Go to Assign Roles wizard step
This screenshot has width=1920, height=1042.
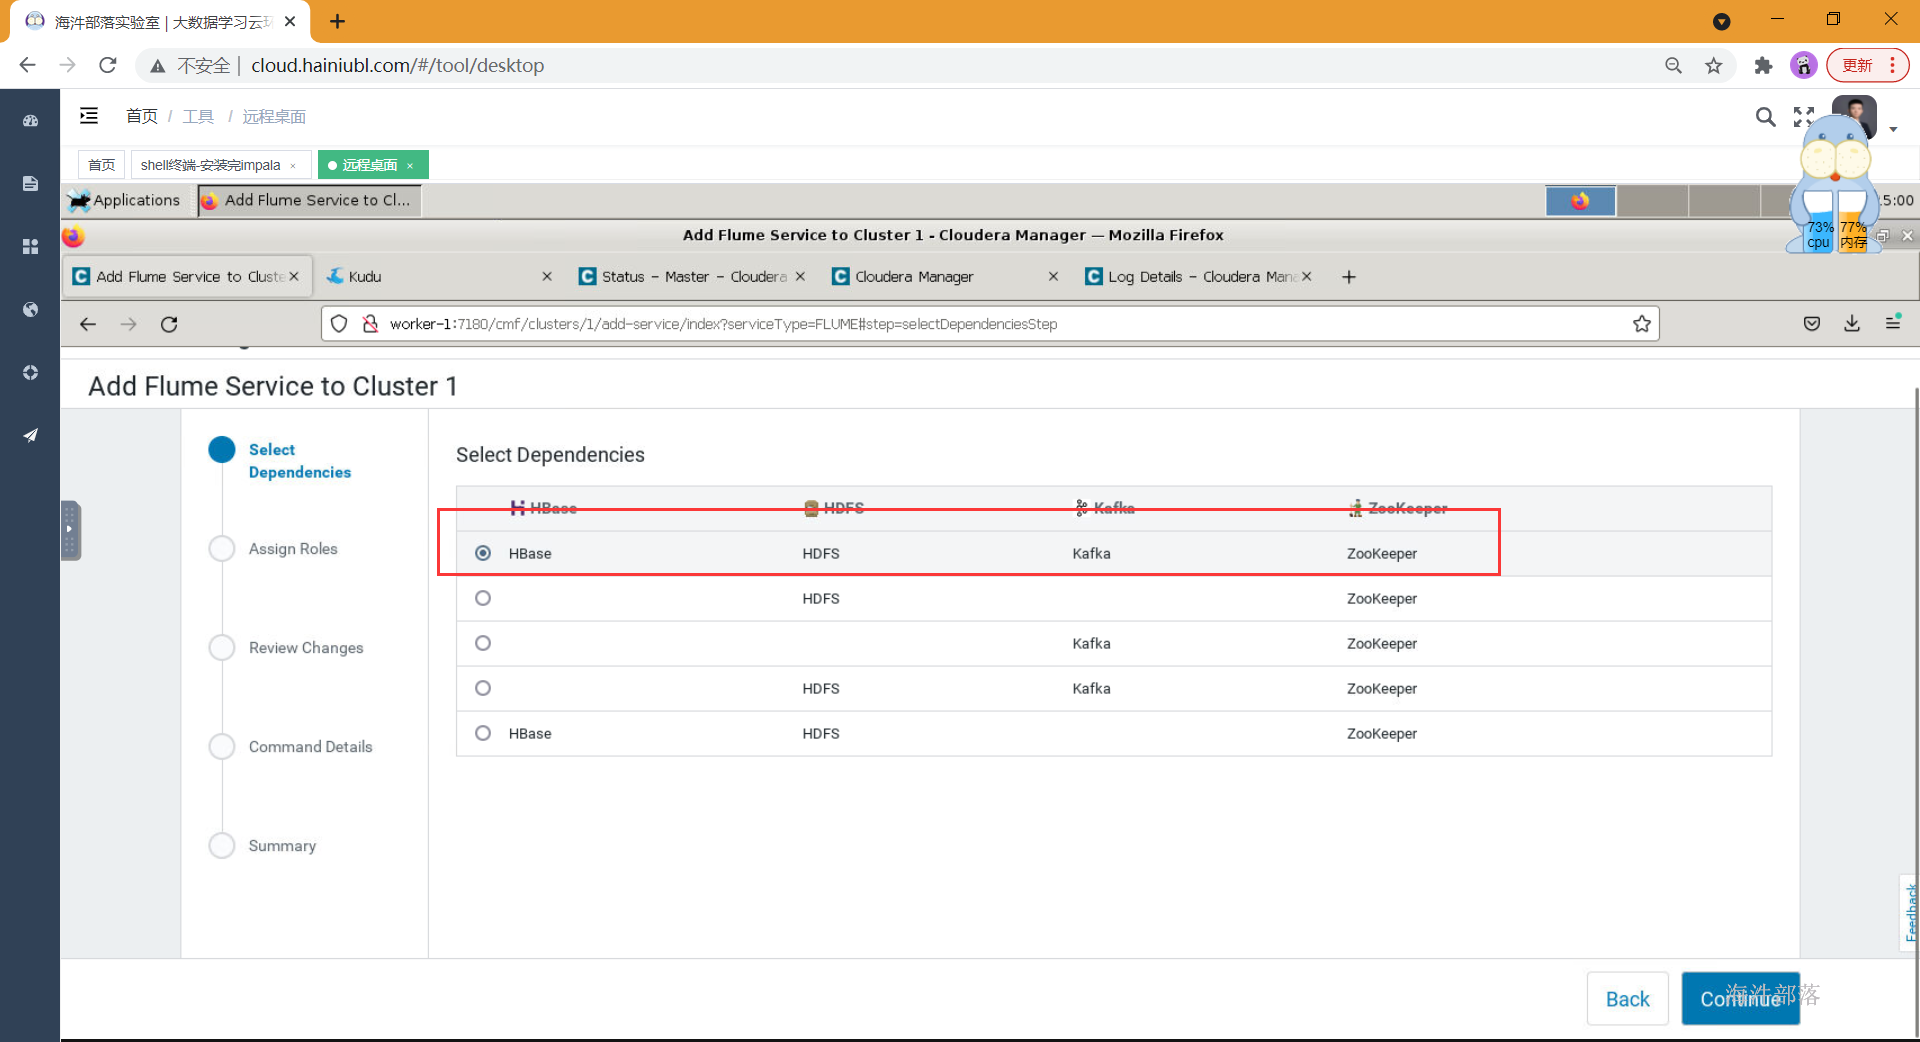pyautogui.click(x=293, y=549)
